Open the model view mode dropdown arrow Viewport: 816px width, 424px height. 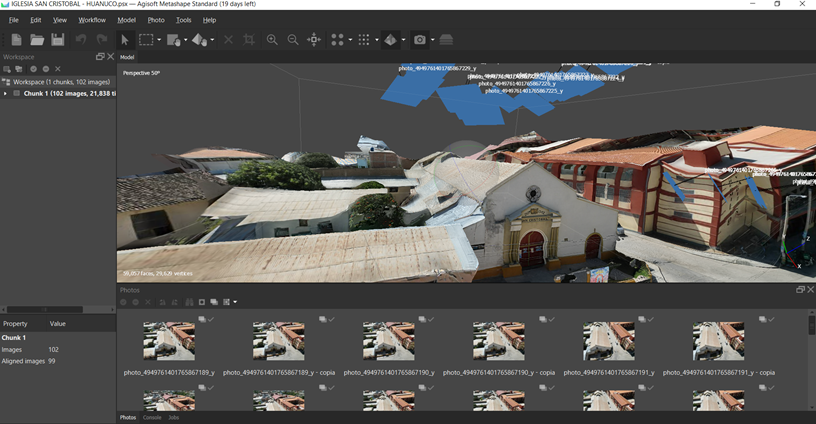[403, 40]
